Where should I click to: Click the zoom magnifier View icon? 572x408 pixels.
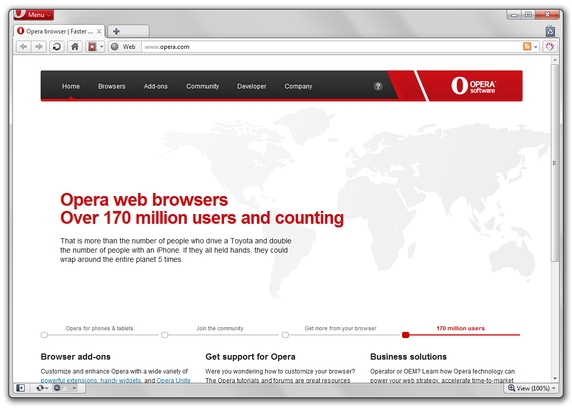511,388
